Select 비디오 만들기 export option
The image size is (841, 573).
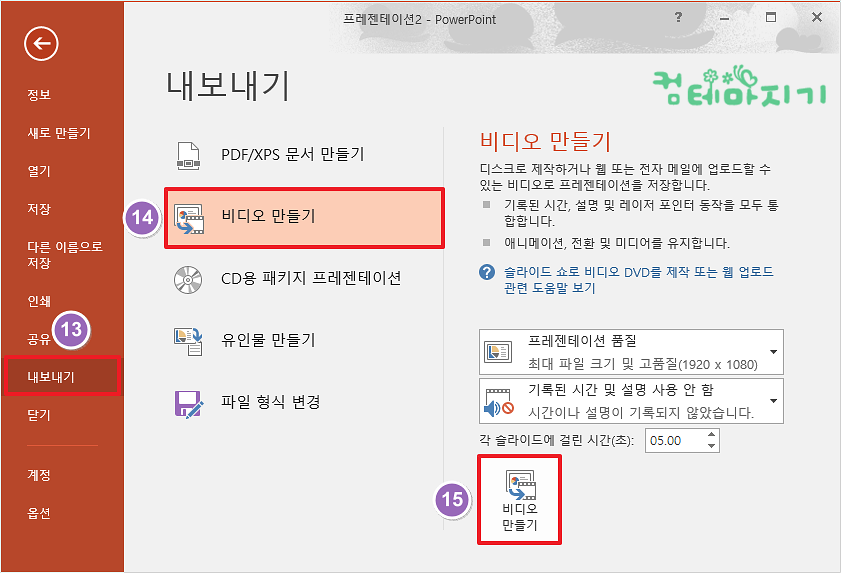coord(304,218)
